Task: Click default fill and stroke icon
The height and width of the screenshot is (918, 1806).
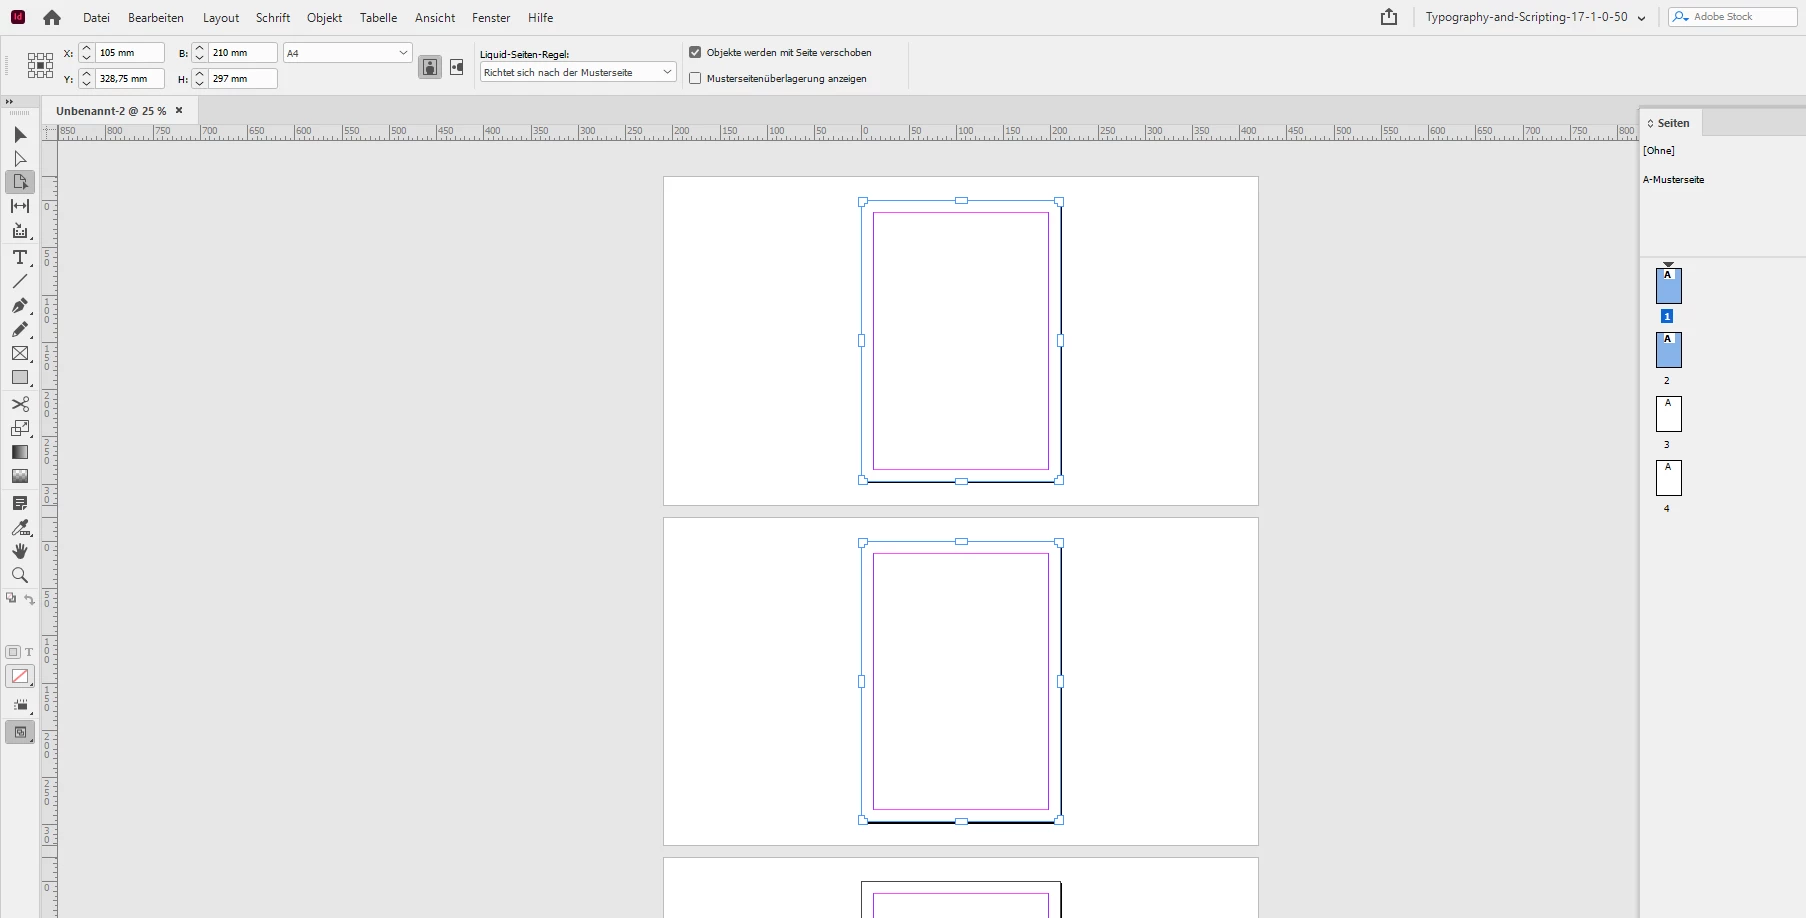Action: coord(11,598)
